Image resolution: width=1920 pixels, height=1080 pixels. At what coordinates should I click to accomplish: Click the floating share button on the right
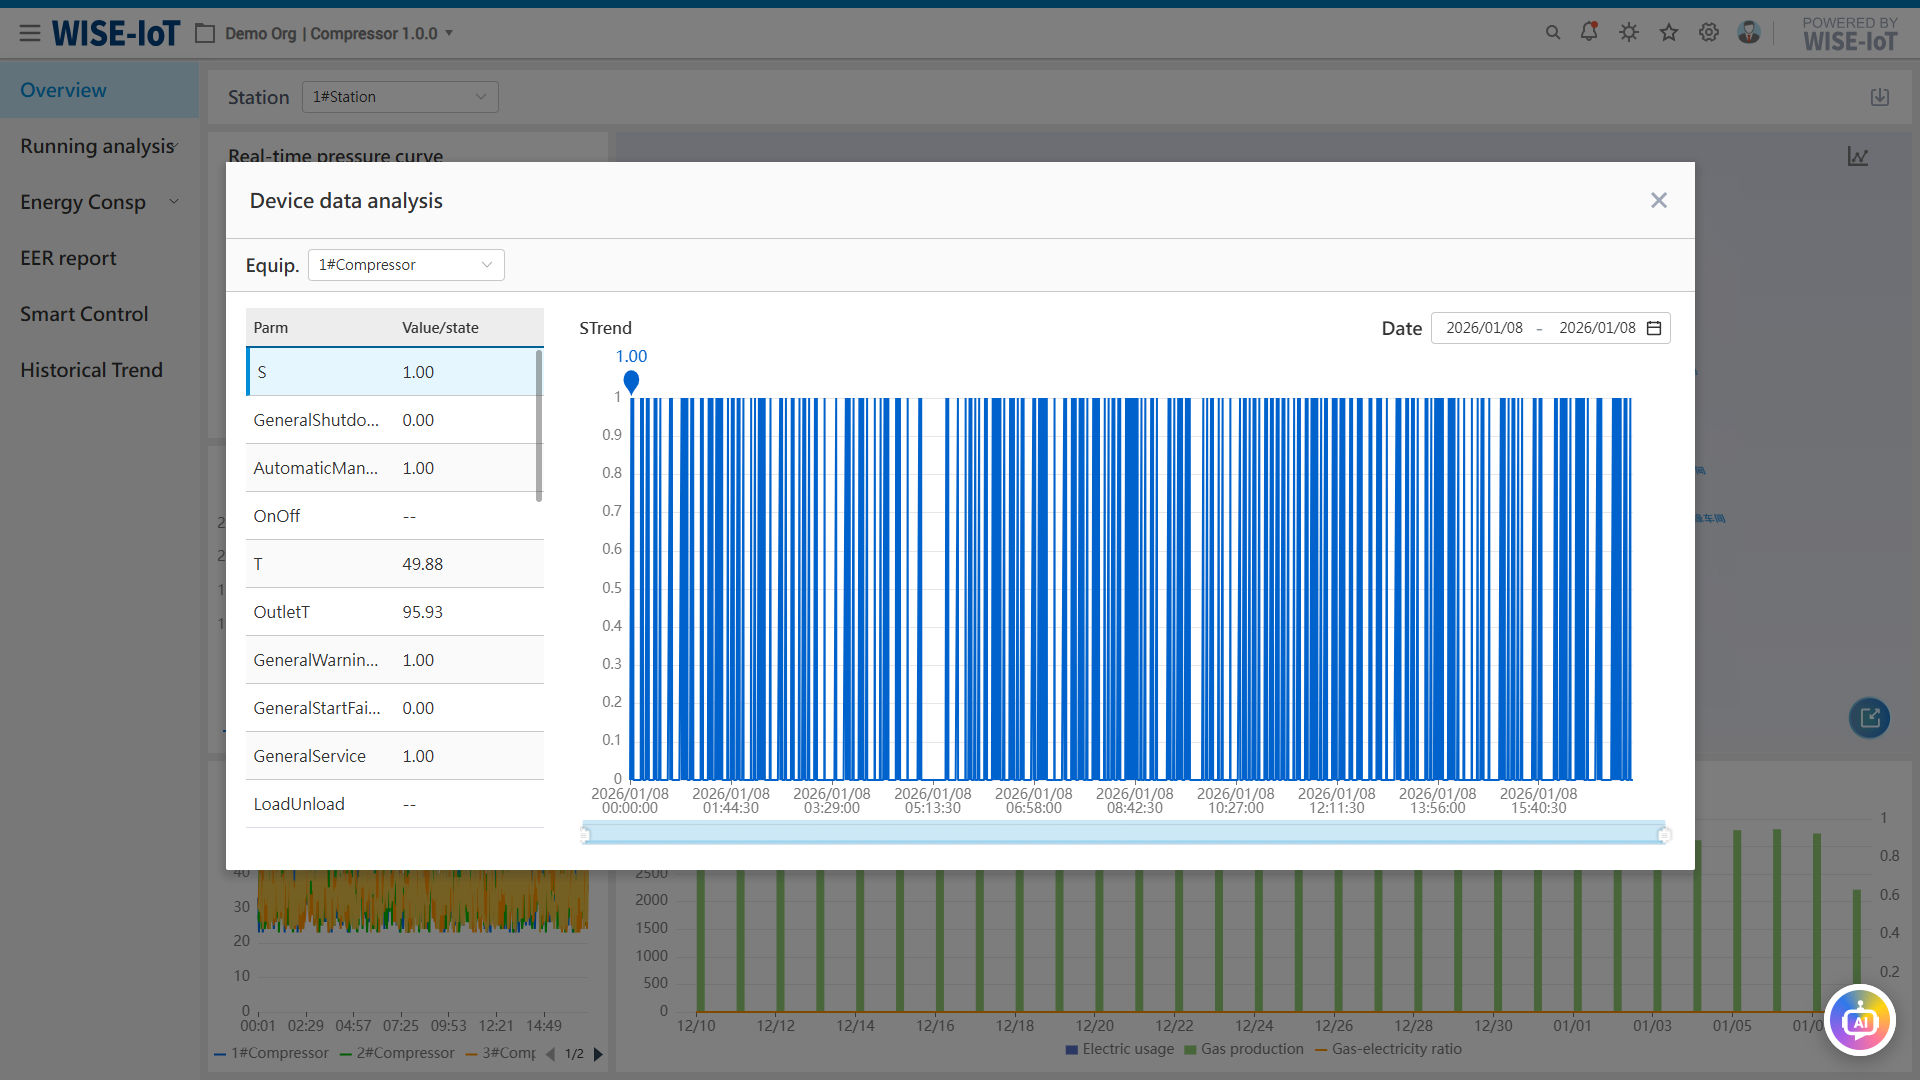coord(1868,718)
